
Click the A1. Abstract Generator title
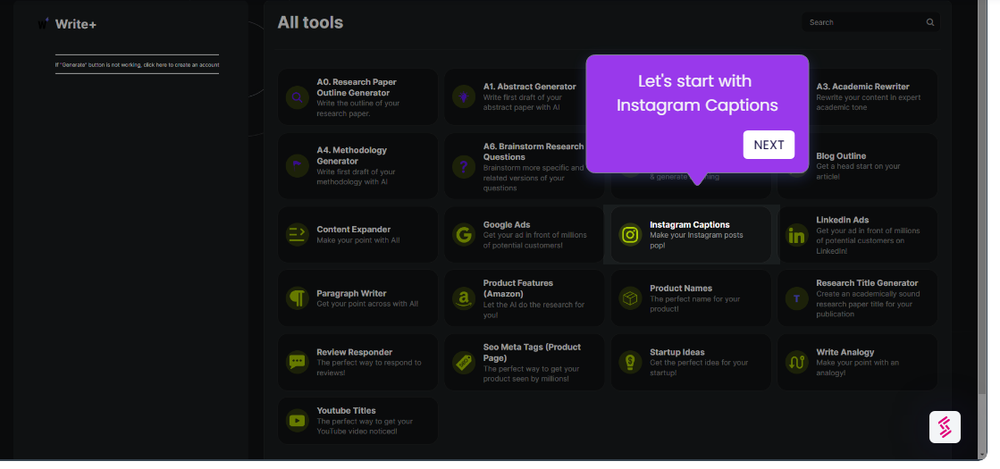(x=529, y=87)
